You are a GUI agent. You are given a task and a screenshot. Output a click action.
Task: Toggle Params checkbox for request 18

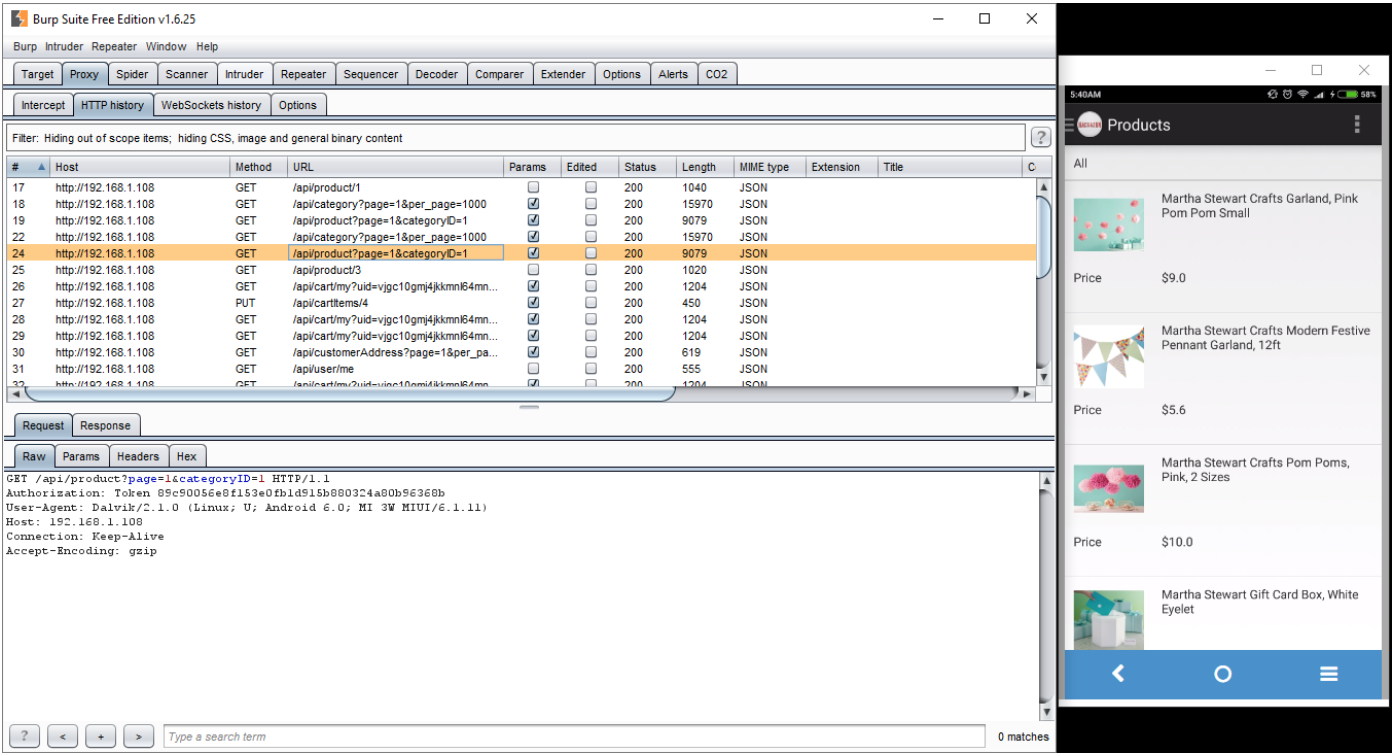click(x=533, y=204)
